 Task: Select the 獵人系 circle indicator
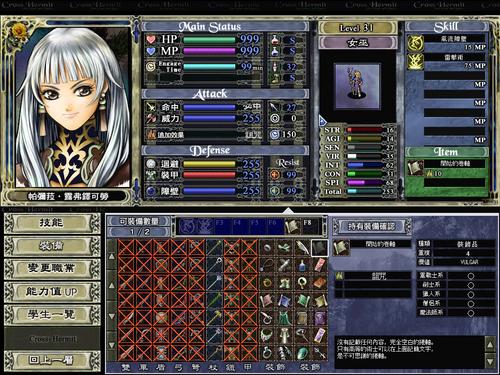pos(470,295)
